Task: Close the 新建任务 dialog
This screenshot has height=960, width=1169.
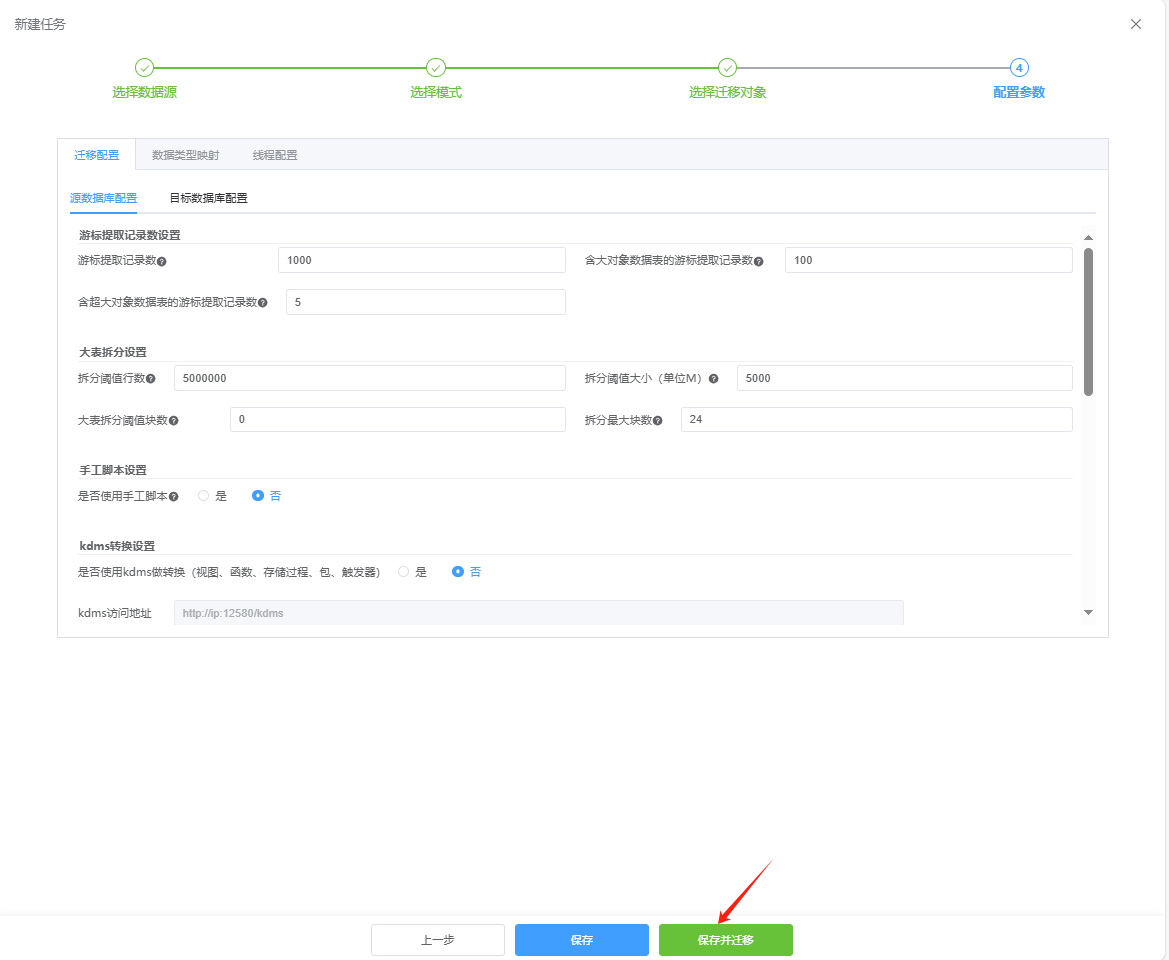Action: [x=1135, y=25]
